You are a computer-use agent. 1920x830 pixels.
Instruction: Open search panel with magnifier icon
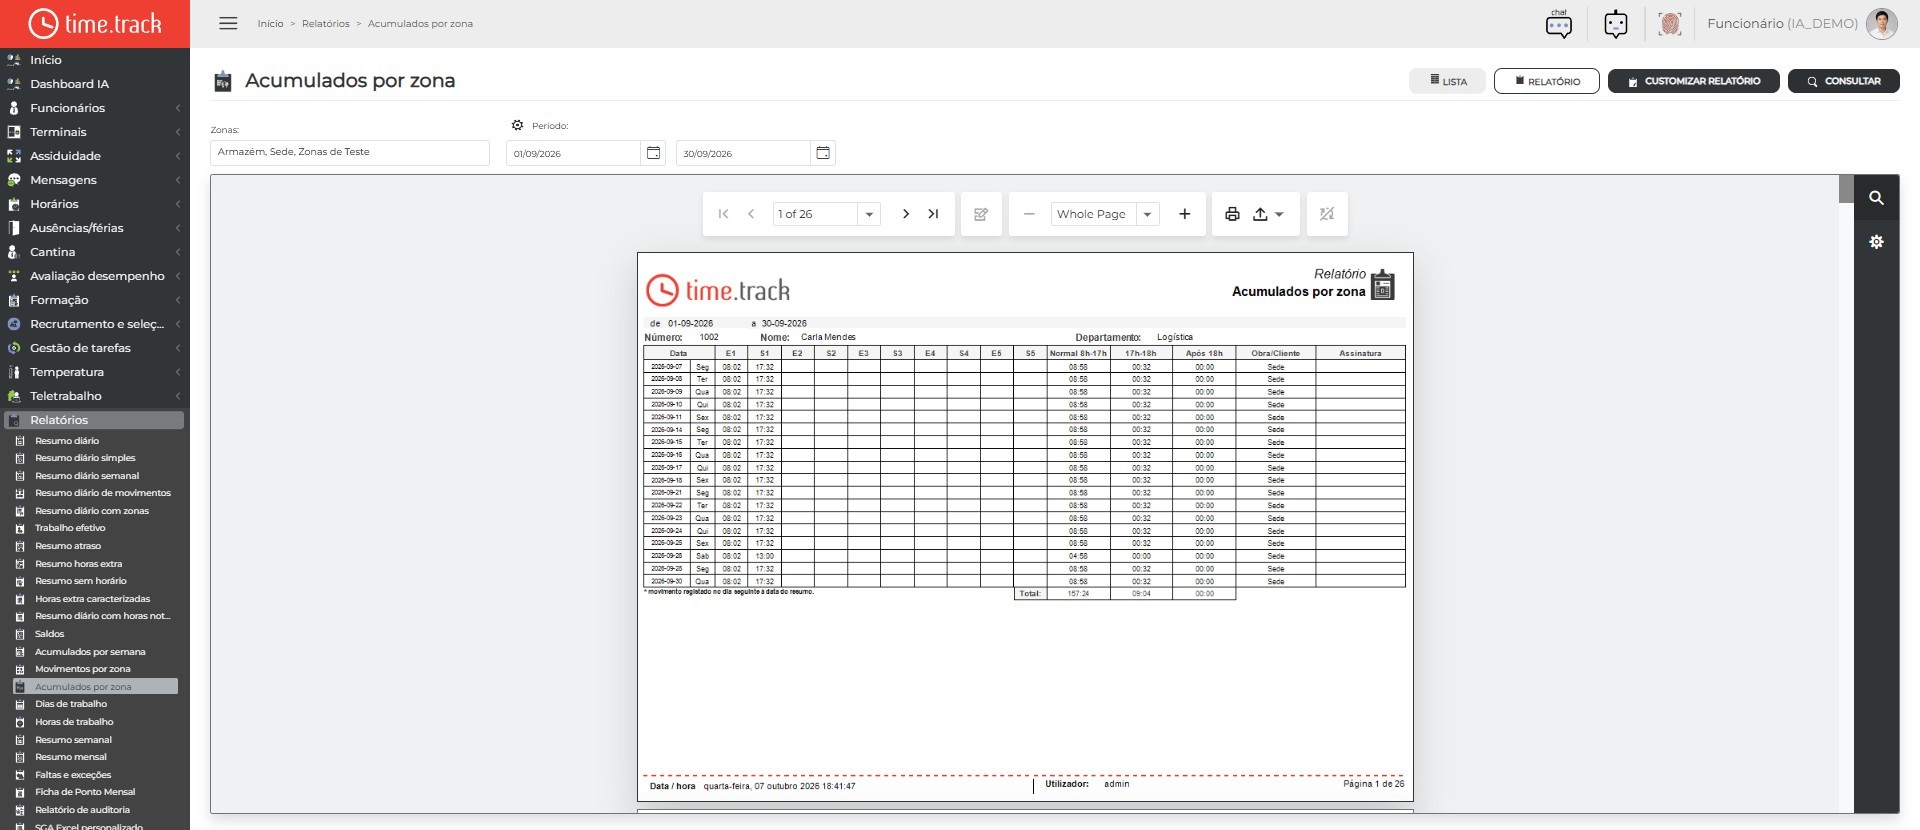click(1876, 198)
